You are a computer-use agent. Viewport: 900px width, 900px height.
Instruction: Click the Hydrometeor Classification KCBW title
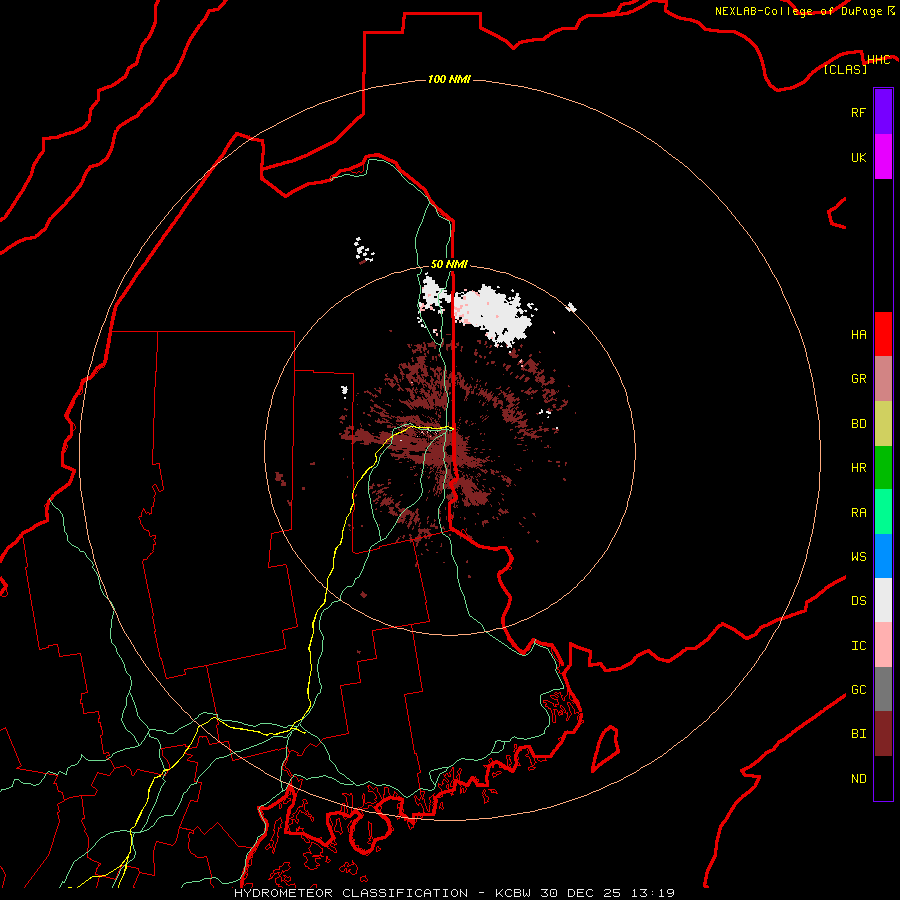point(454,893)
